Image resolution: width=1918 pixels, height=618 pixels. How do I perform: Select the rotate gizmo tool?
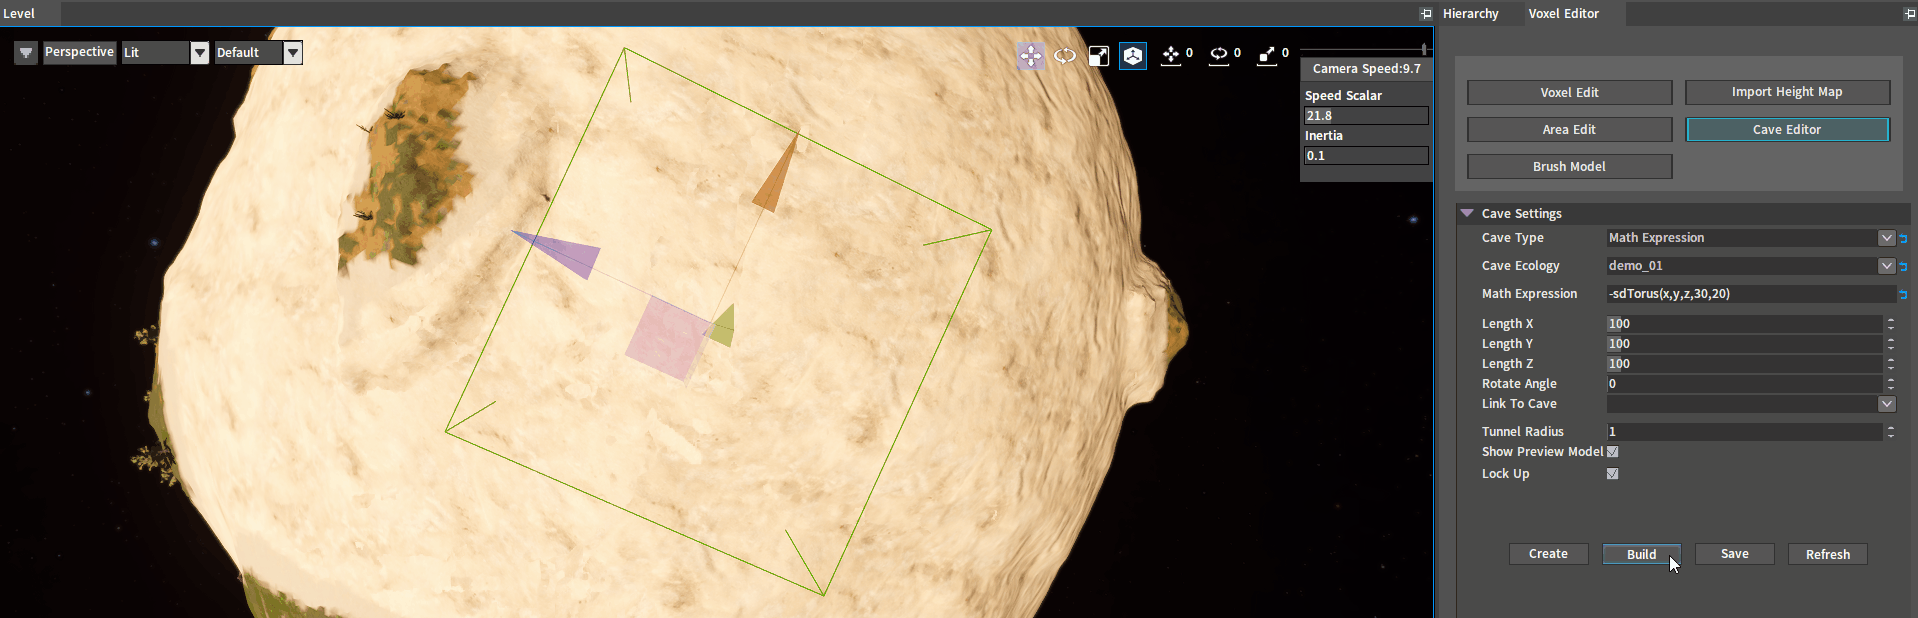coord(1065,56)
